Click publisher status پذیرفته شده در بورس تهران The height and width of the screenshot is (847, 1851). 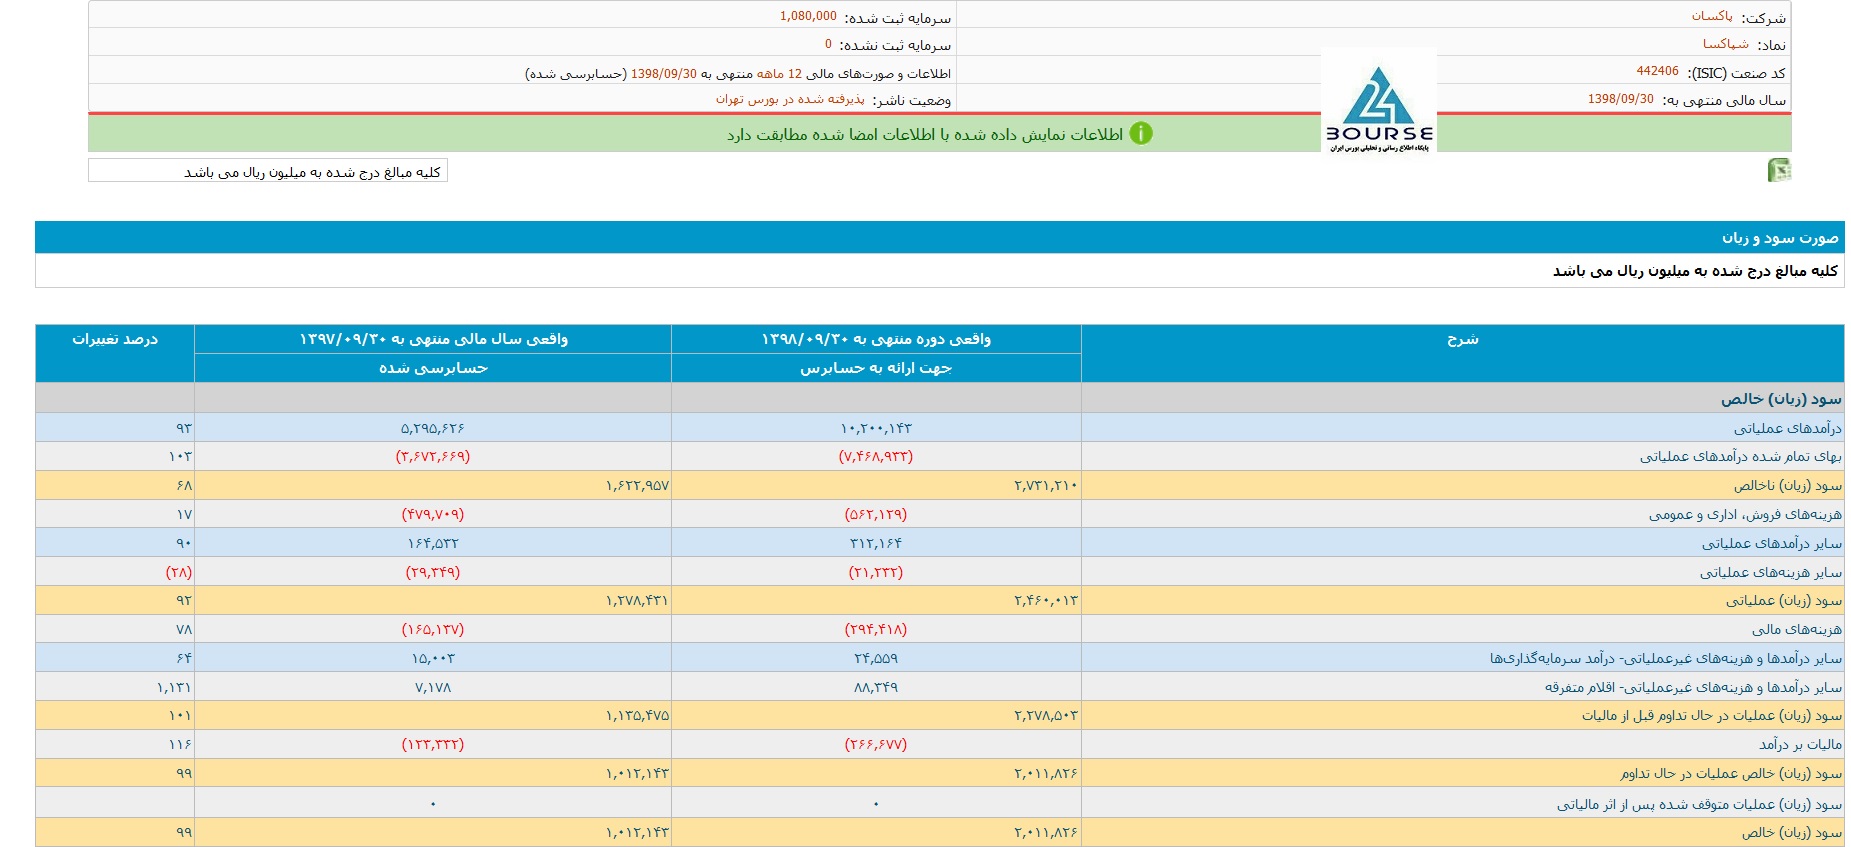click(x=790, y=99)
